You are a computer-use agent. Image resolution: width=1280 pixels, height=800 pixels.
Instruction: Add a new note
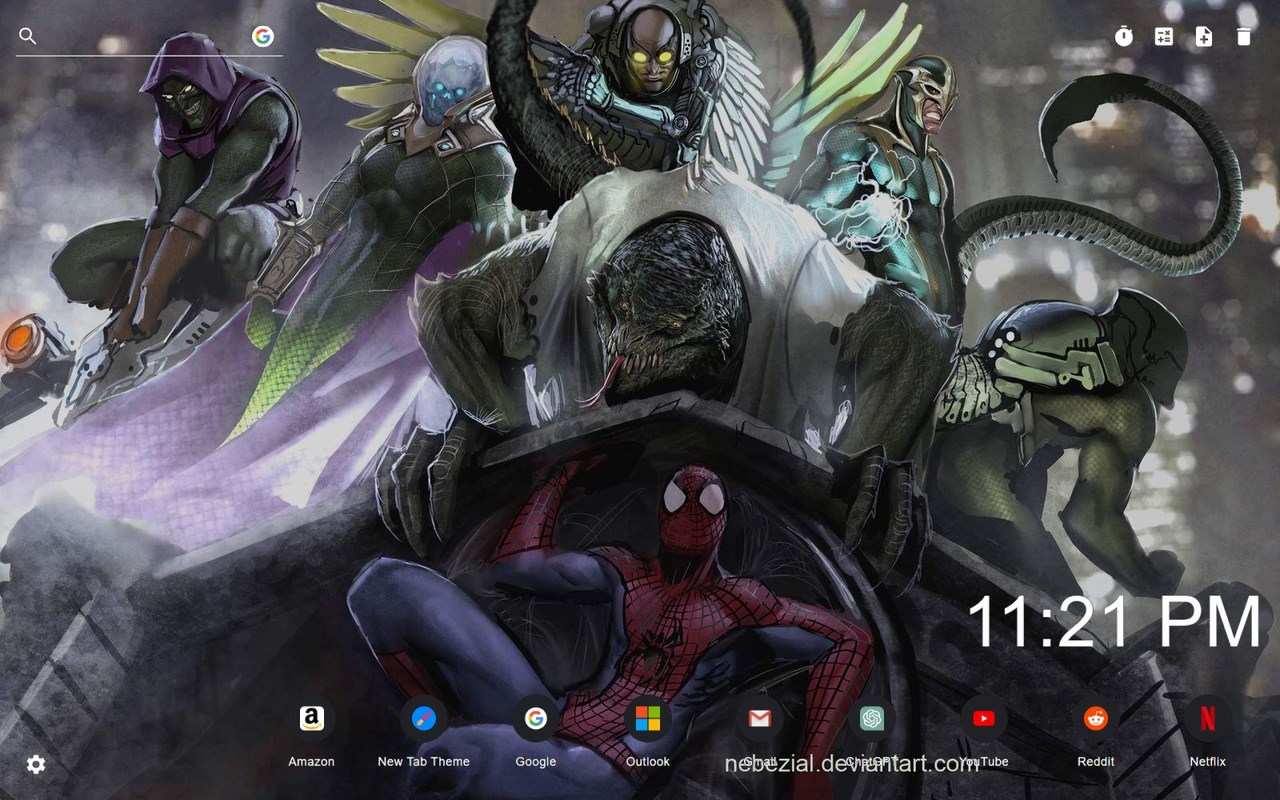(1204, 37)
